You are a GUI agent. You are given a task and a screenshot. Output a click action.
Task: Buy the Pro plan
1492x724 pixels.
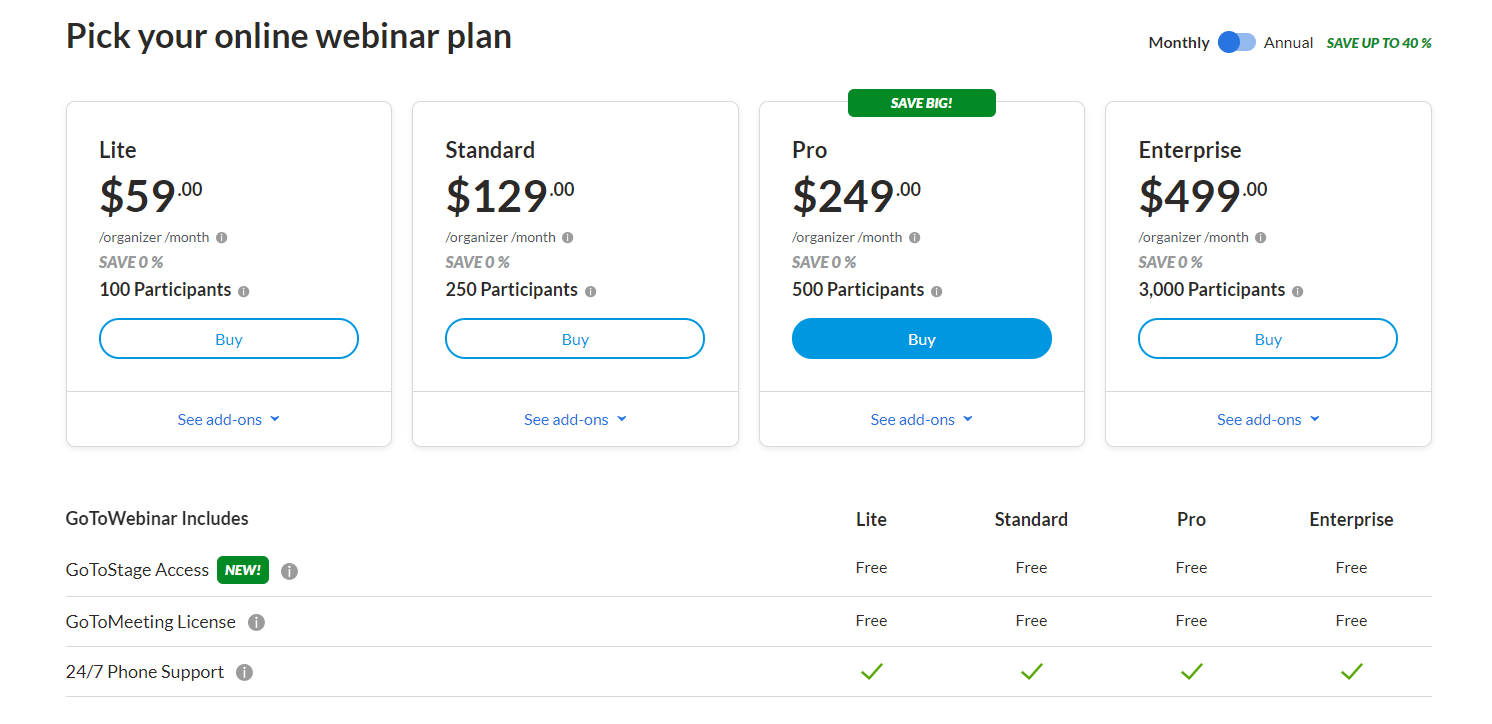pyautogui.click(x=921, y=339)
